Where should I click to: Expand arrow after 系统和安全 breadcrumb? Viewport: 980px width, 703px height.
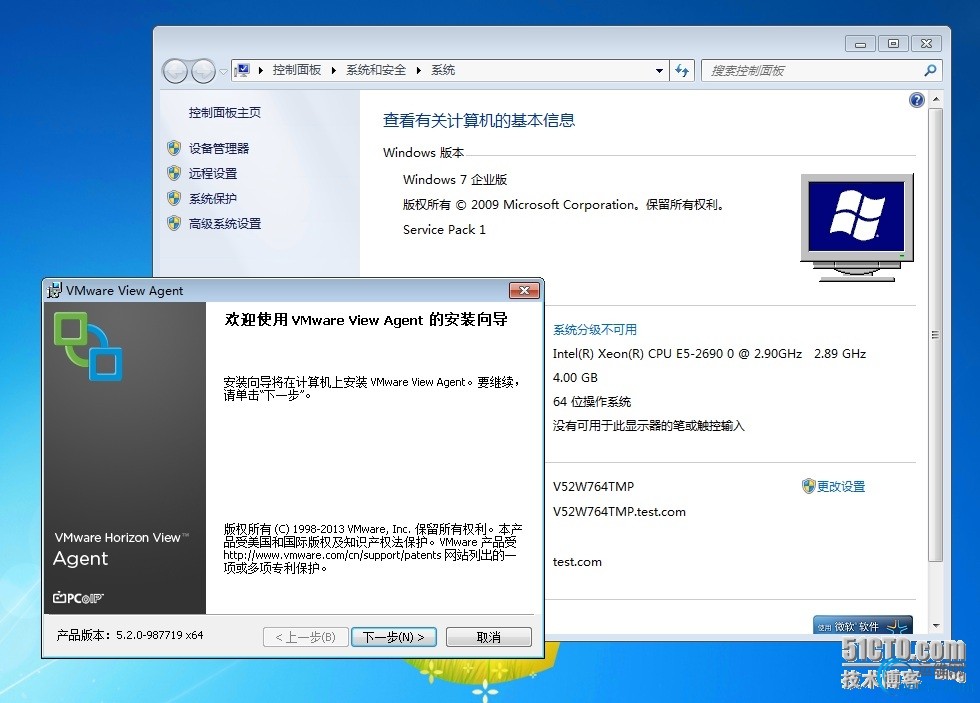pos(419,71)
